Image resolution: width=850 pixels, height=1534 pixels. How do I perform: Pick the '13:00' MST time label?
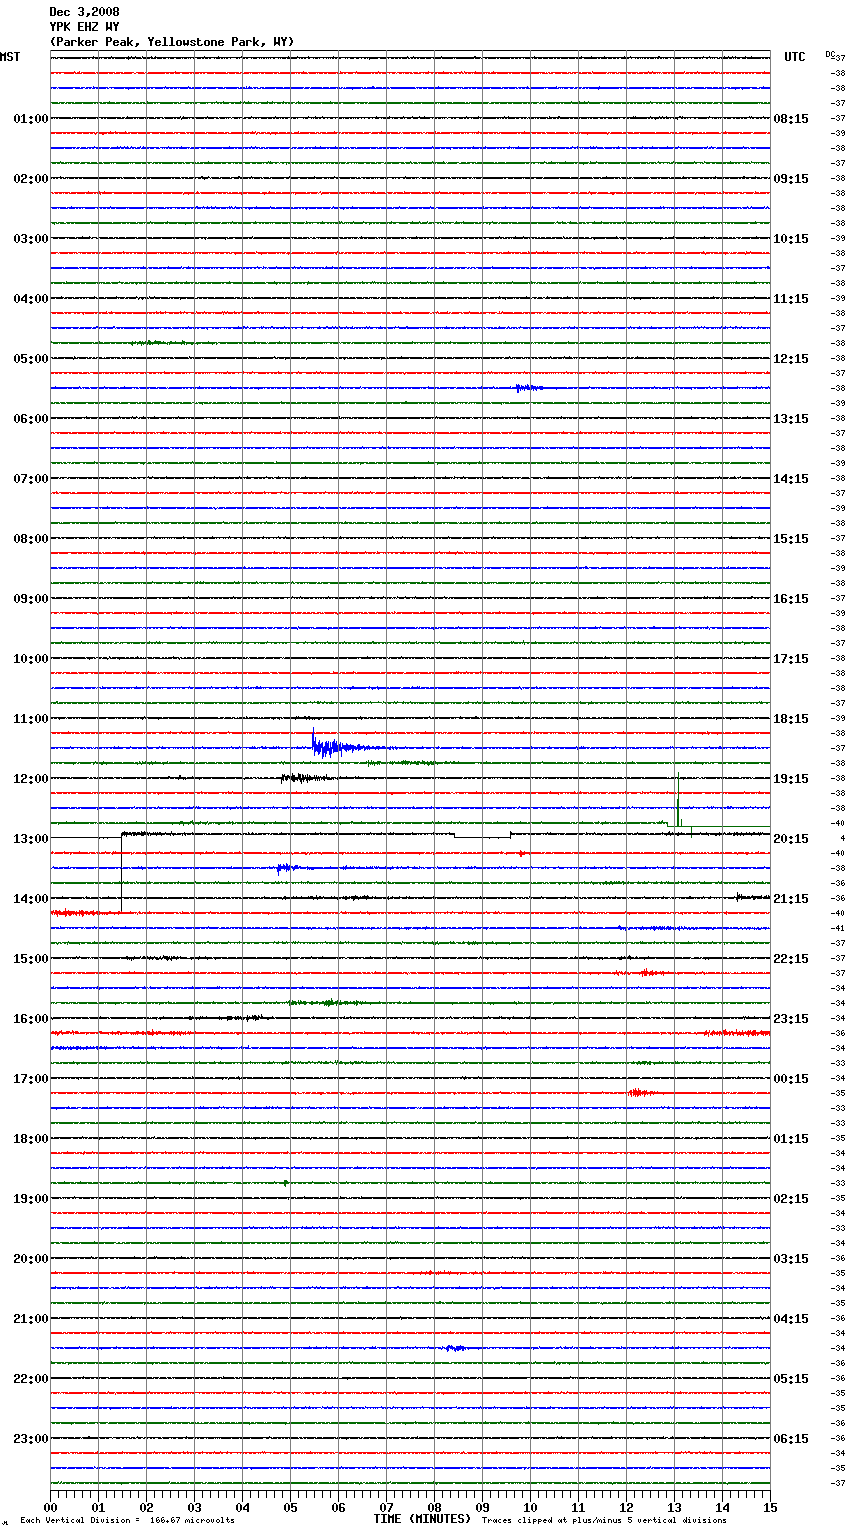(x=30, y=839)
